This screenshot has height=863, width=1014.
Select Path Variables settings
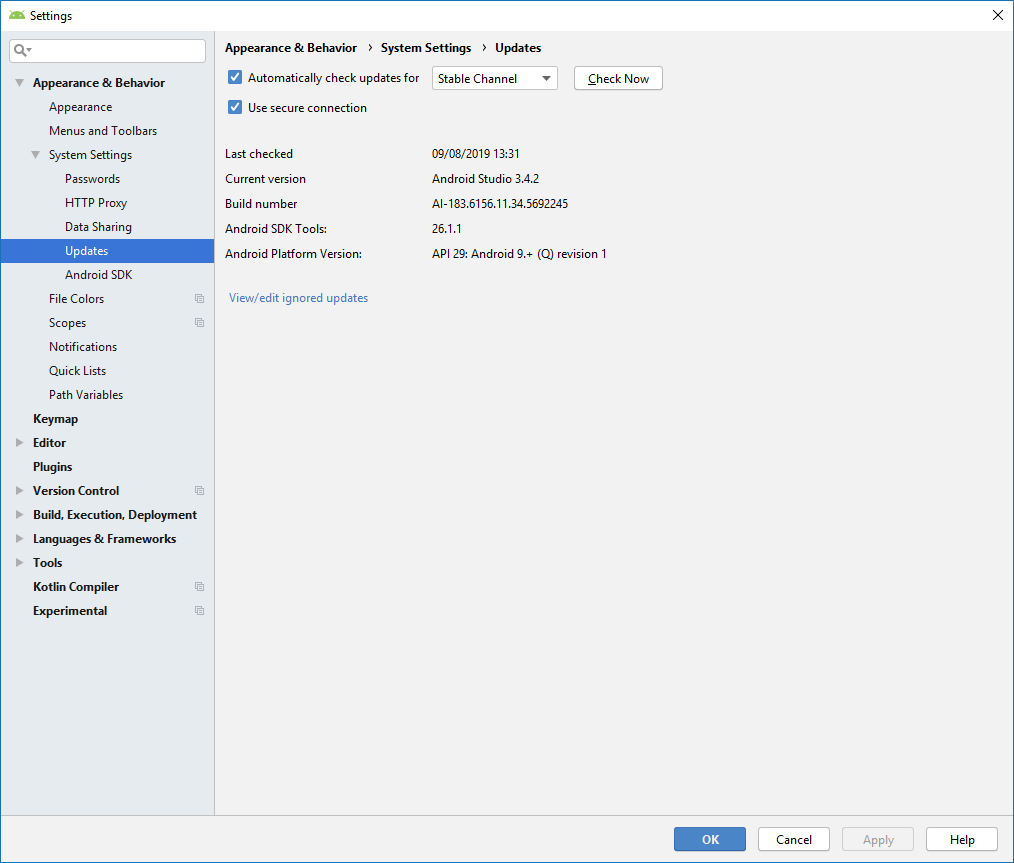(85, 394)
